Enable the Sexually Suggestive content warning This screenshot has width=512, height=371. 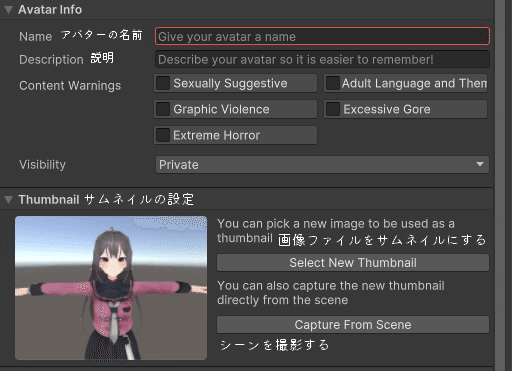(163, 83)
